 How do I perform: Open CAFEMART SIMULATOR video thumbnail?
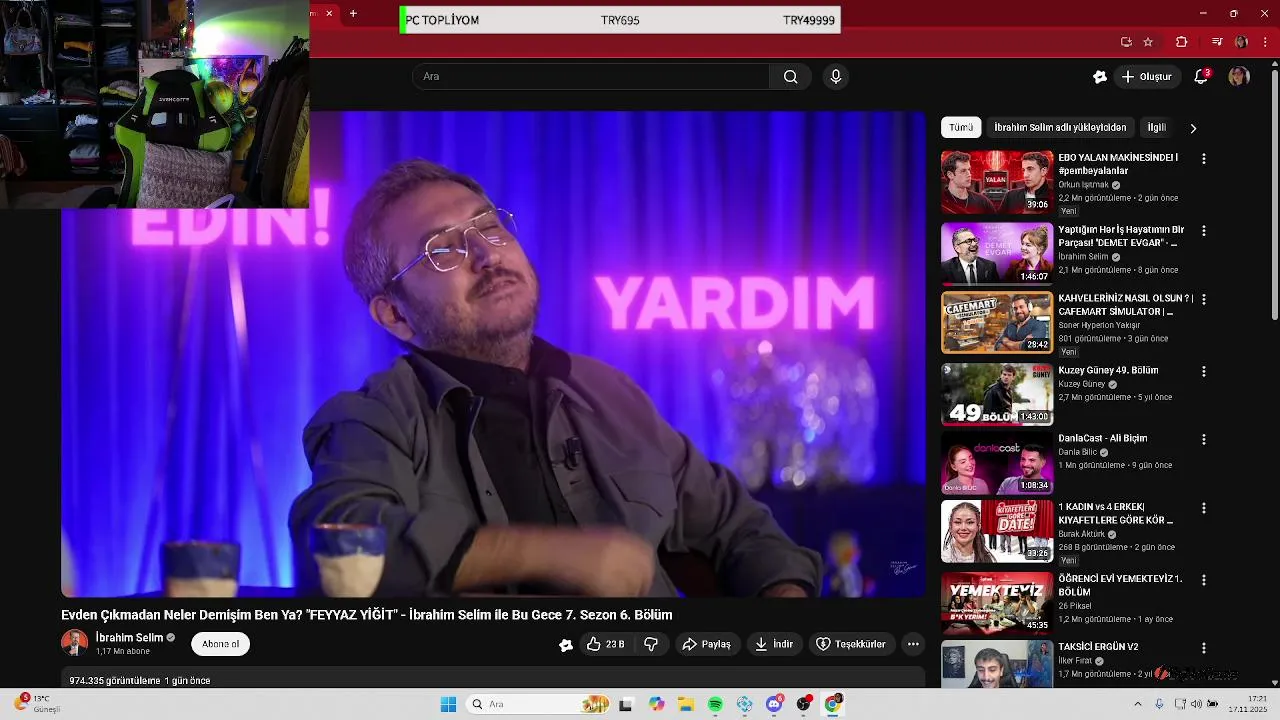click(997, 322)
